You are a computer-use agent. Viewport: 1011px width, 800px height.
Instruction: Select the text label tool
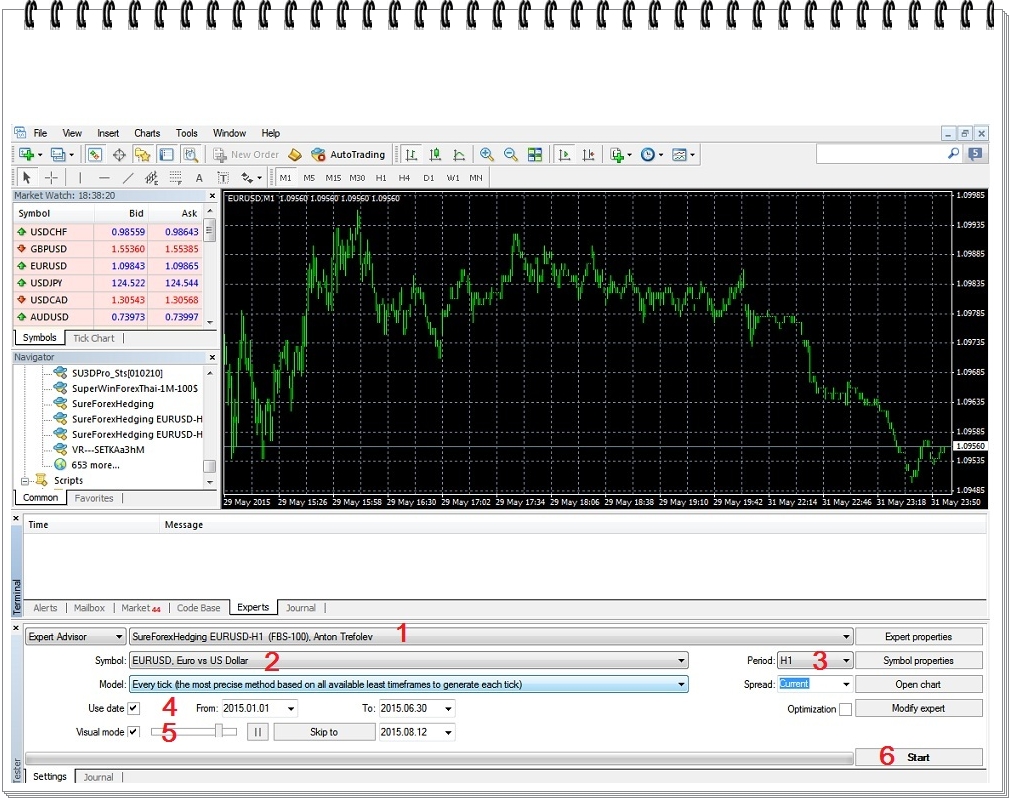[223, 178]
